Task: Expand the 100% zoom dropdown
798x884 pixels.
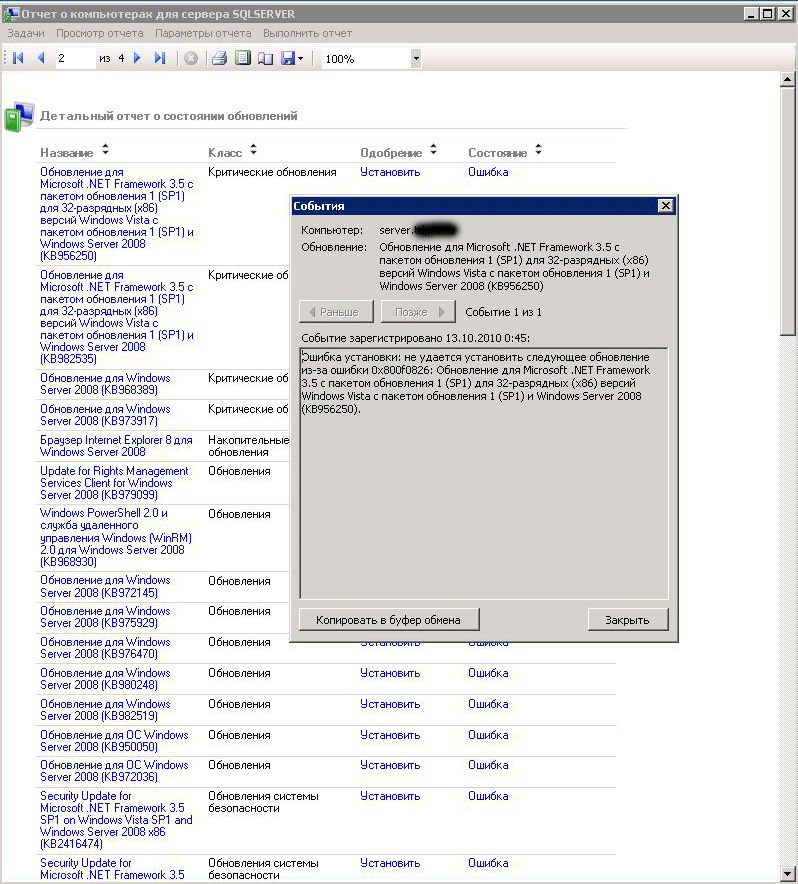Action: [x=416, y=59]
